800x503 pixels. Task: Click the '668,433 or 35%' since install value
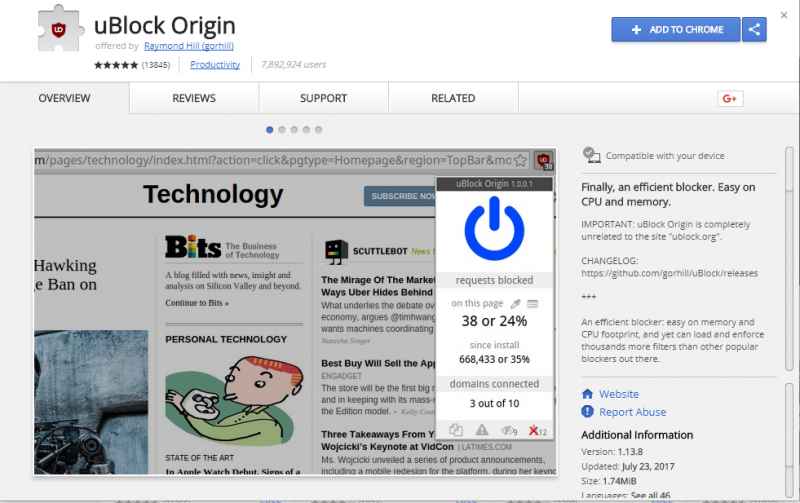pyautogui.click(x=494, y=360)
